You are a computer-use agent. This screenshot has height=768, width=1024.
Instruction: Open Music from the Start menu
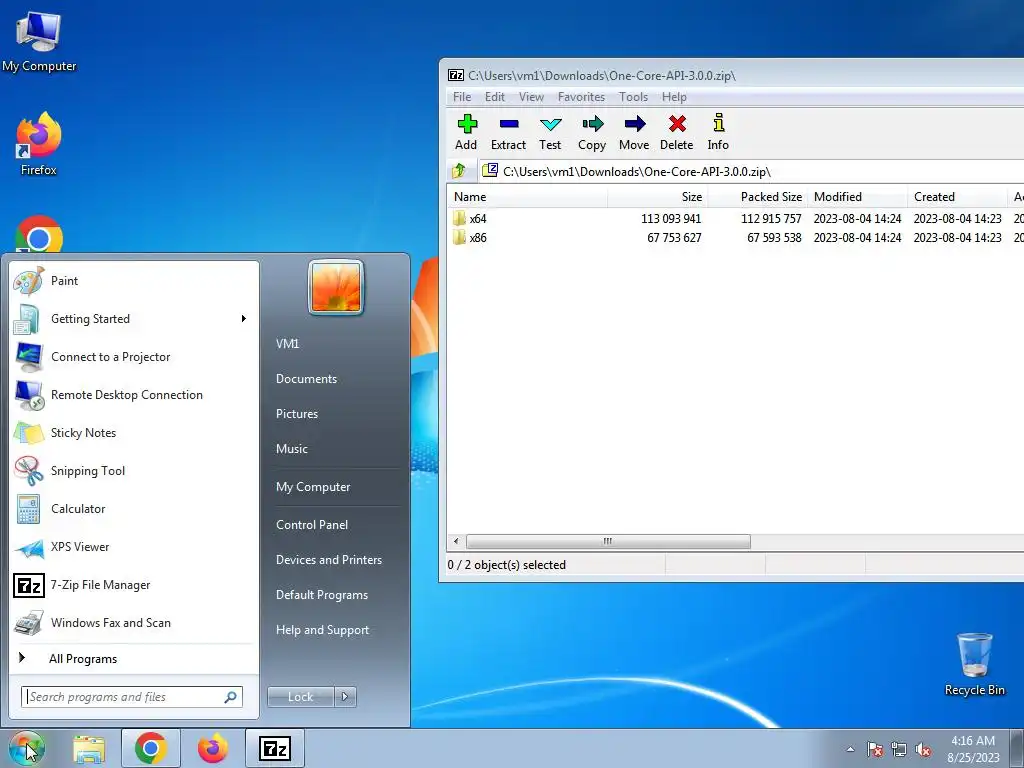tap(292, 449)
